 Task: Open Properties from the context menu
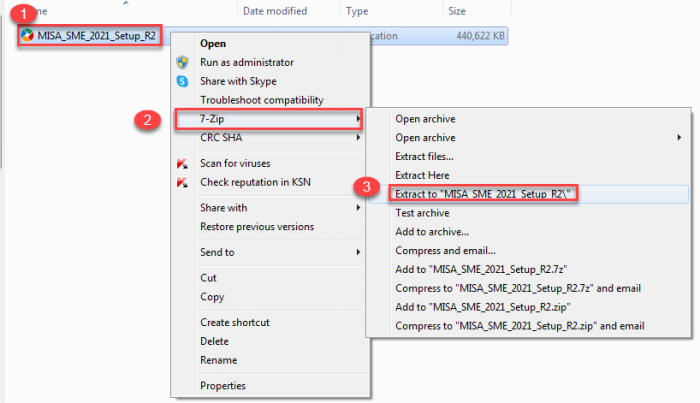point(222,386)
